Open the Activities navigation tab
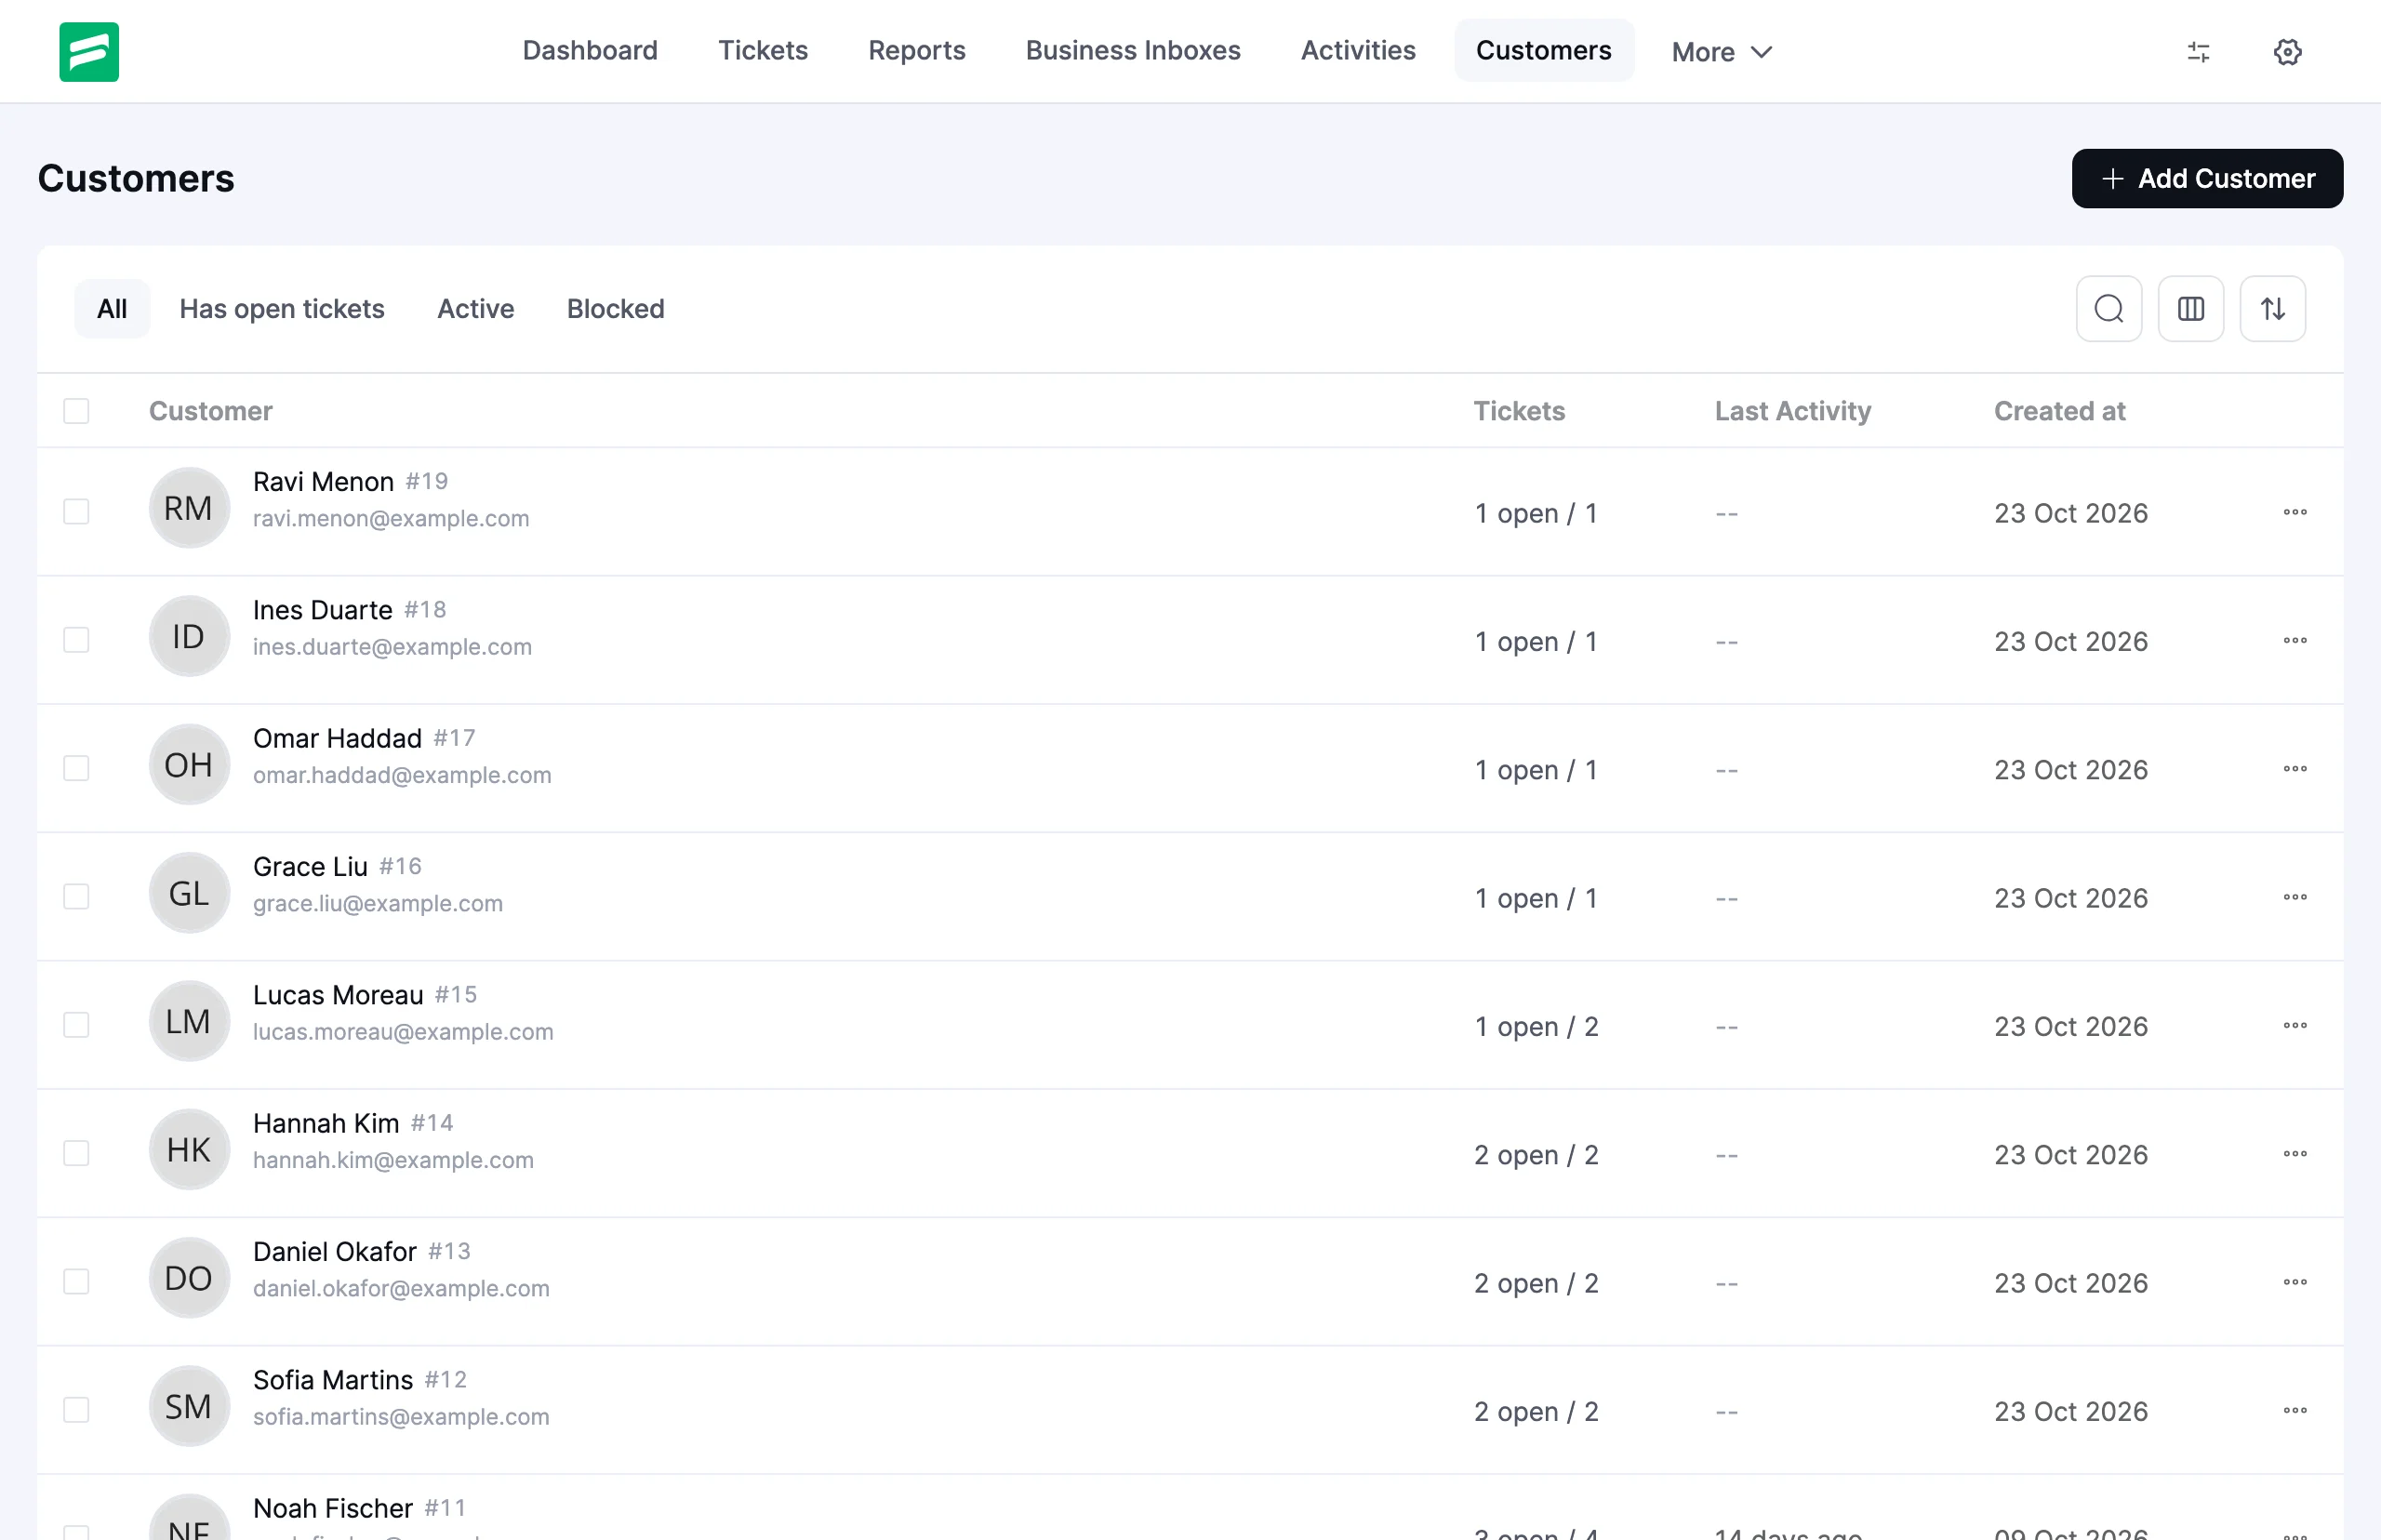Image resolution: width=2381 pixels, height=1540 pixels. (1358, 51)
